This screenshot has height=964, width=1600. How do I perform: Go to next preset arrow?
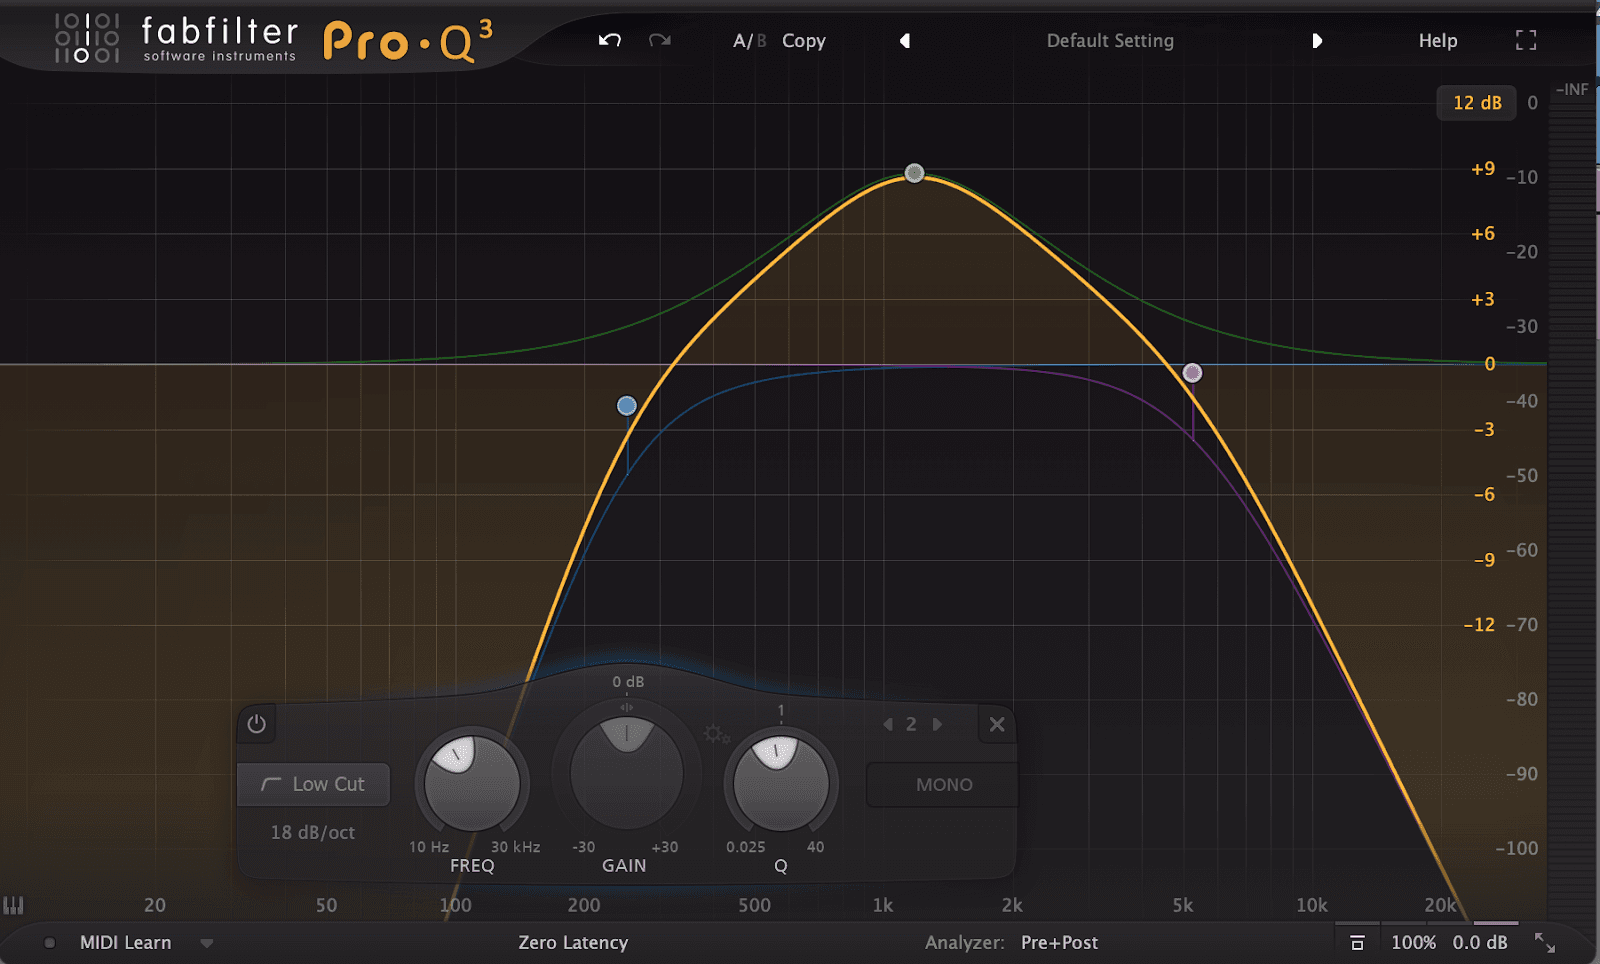coord(1317,41)
